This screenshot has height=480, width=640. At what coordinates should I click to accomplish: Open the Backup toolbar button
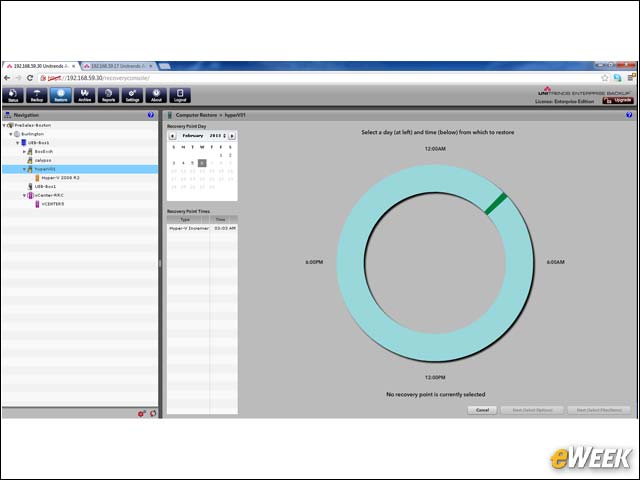(37, 95)
